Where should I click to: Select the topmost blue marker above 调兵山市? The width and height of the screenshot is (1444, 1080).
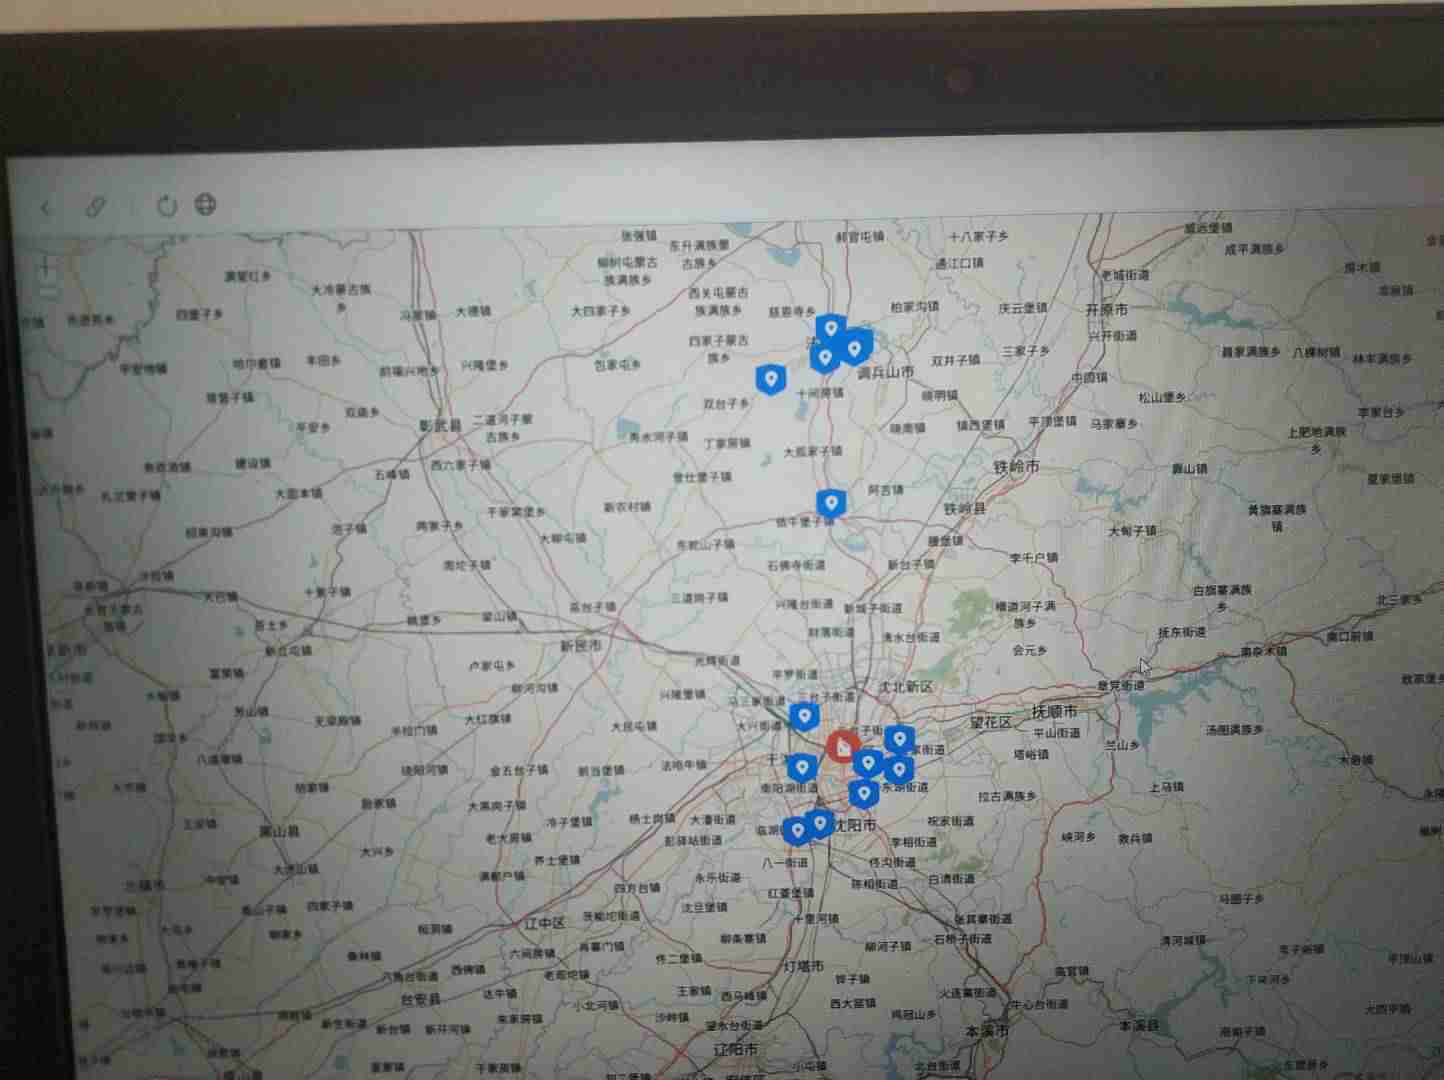click(x=830, y=328)
